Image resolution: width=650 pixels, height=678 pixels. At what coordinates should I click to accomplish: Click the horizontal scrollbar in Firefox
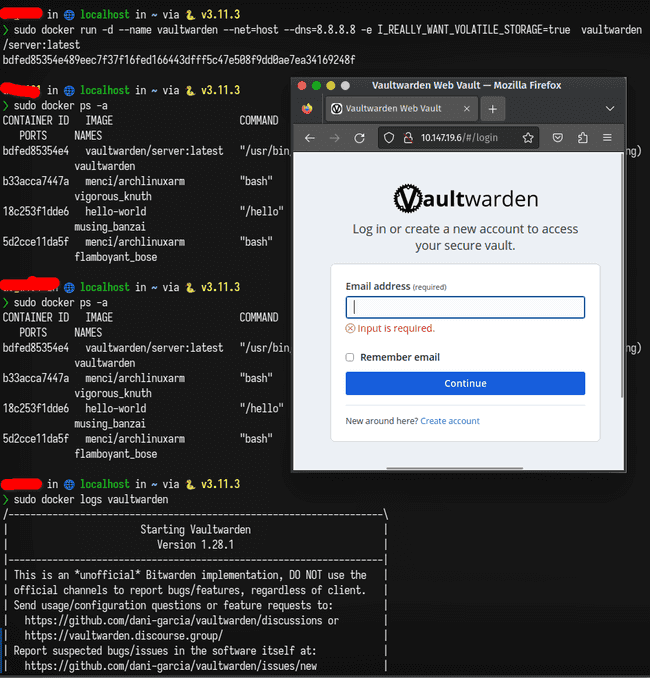(455, 468)
